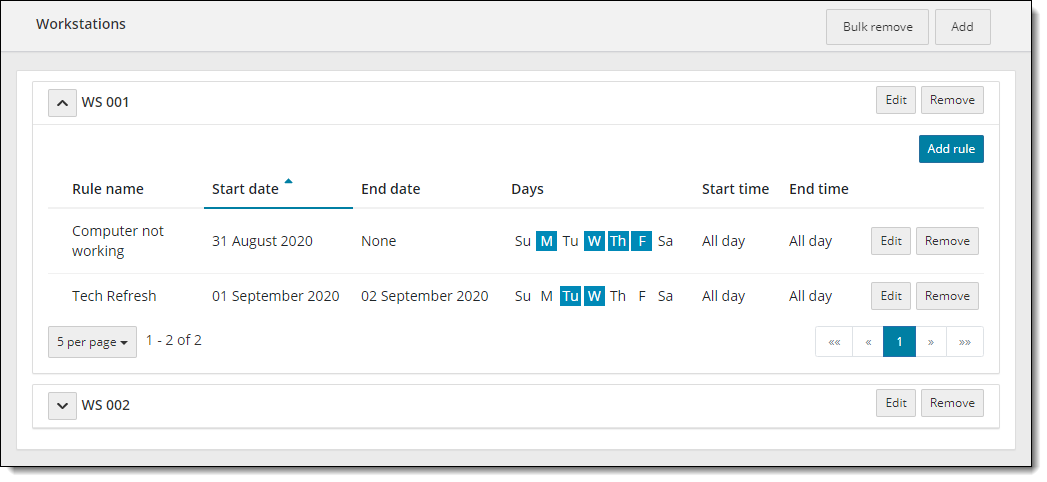
Task: Add a new workstation
Action: (x=962, y=27)
